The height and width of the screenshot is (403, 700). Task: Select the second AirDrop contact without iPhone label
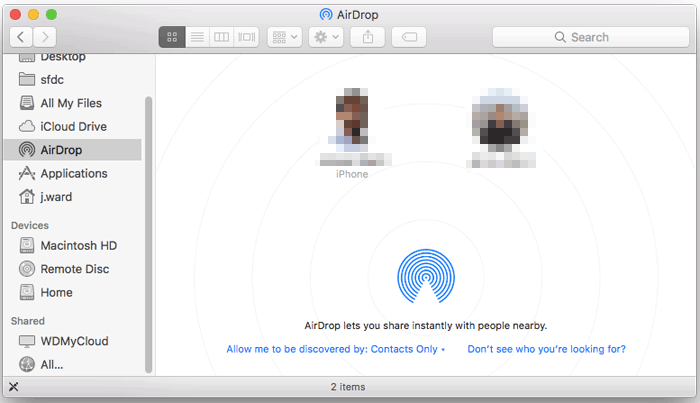500,128
